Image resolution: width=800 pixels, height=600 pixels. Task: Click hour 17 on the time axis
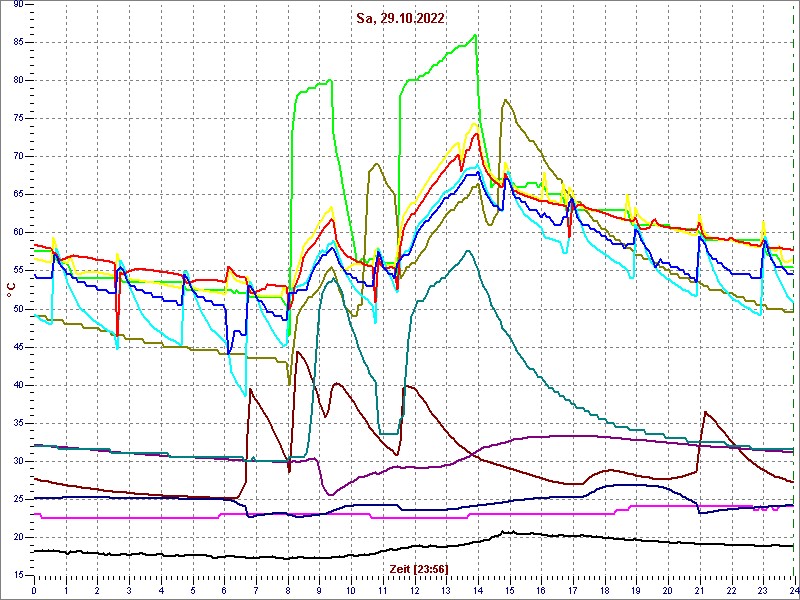tap(572, 590)
